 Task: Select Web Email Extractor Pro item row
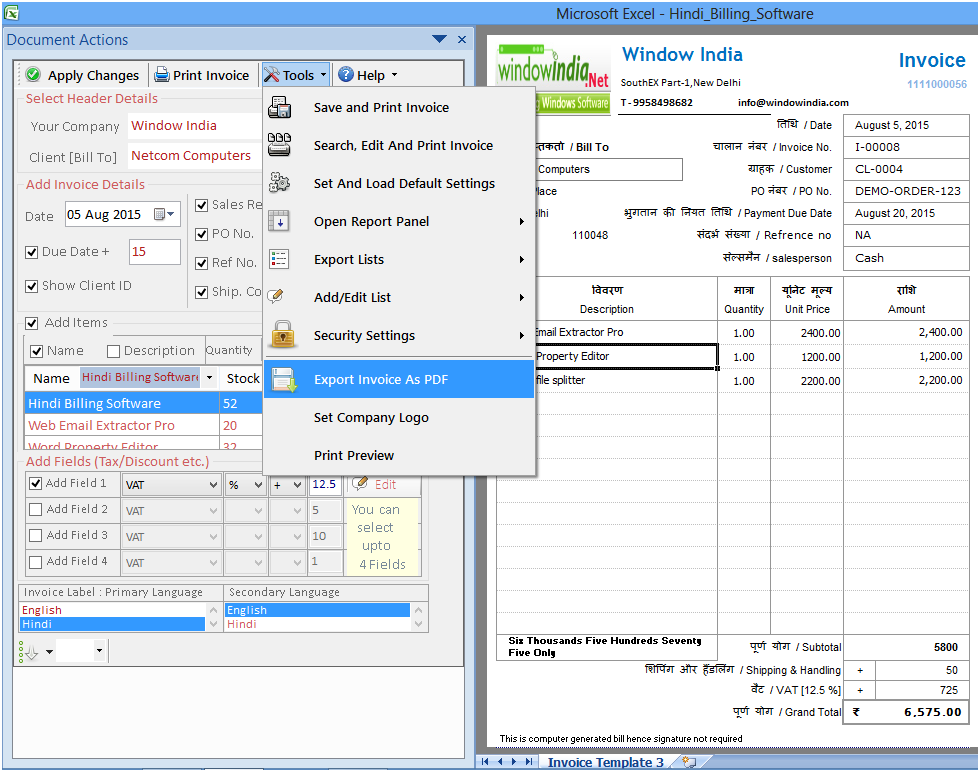pyautogui.click(x=143, y=425)
